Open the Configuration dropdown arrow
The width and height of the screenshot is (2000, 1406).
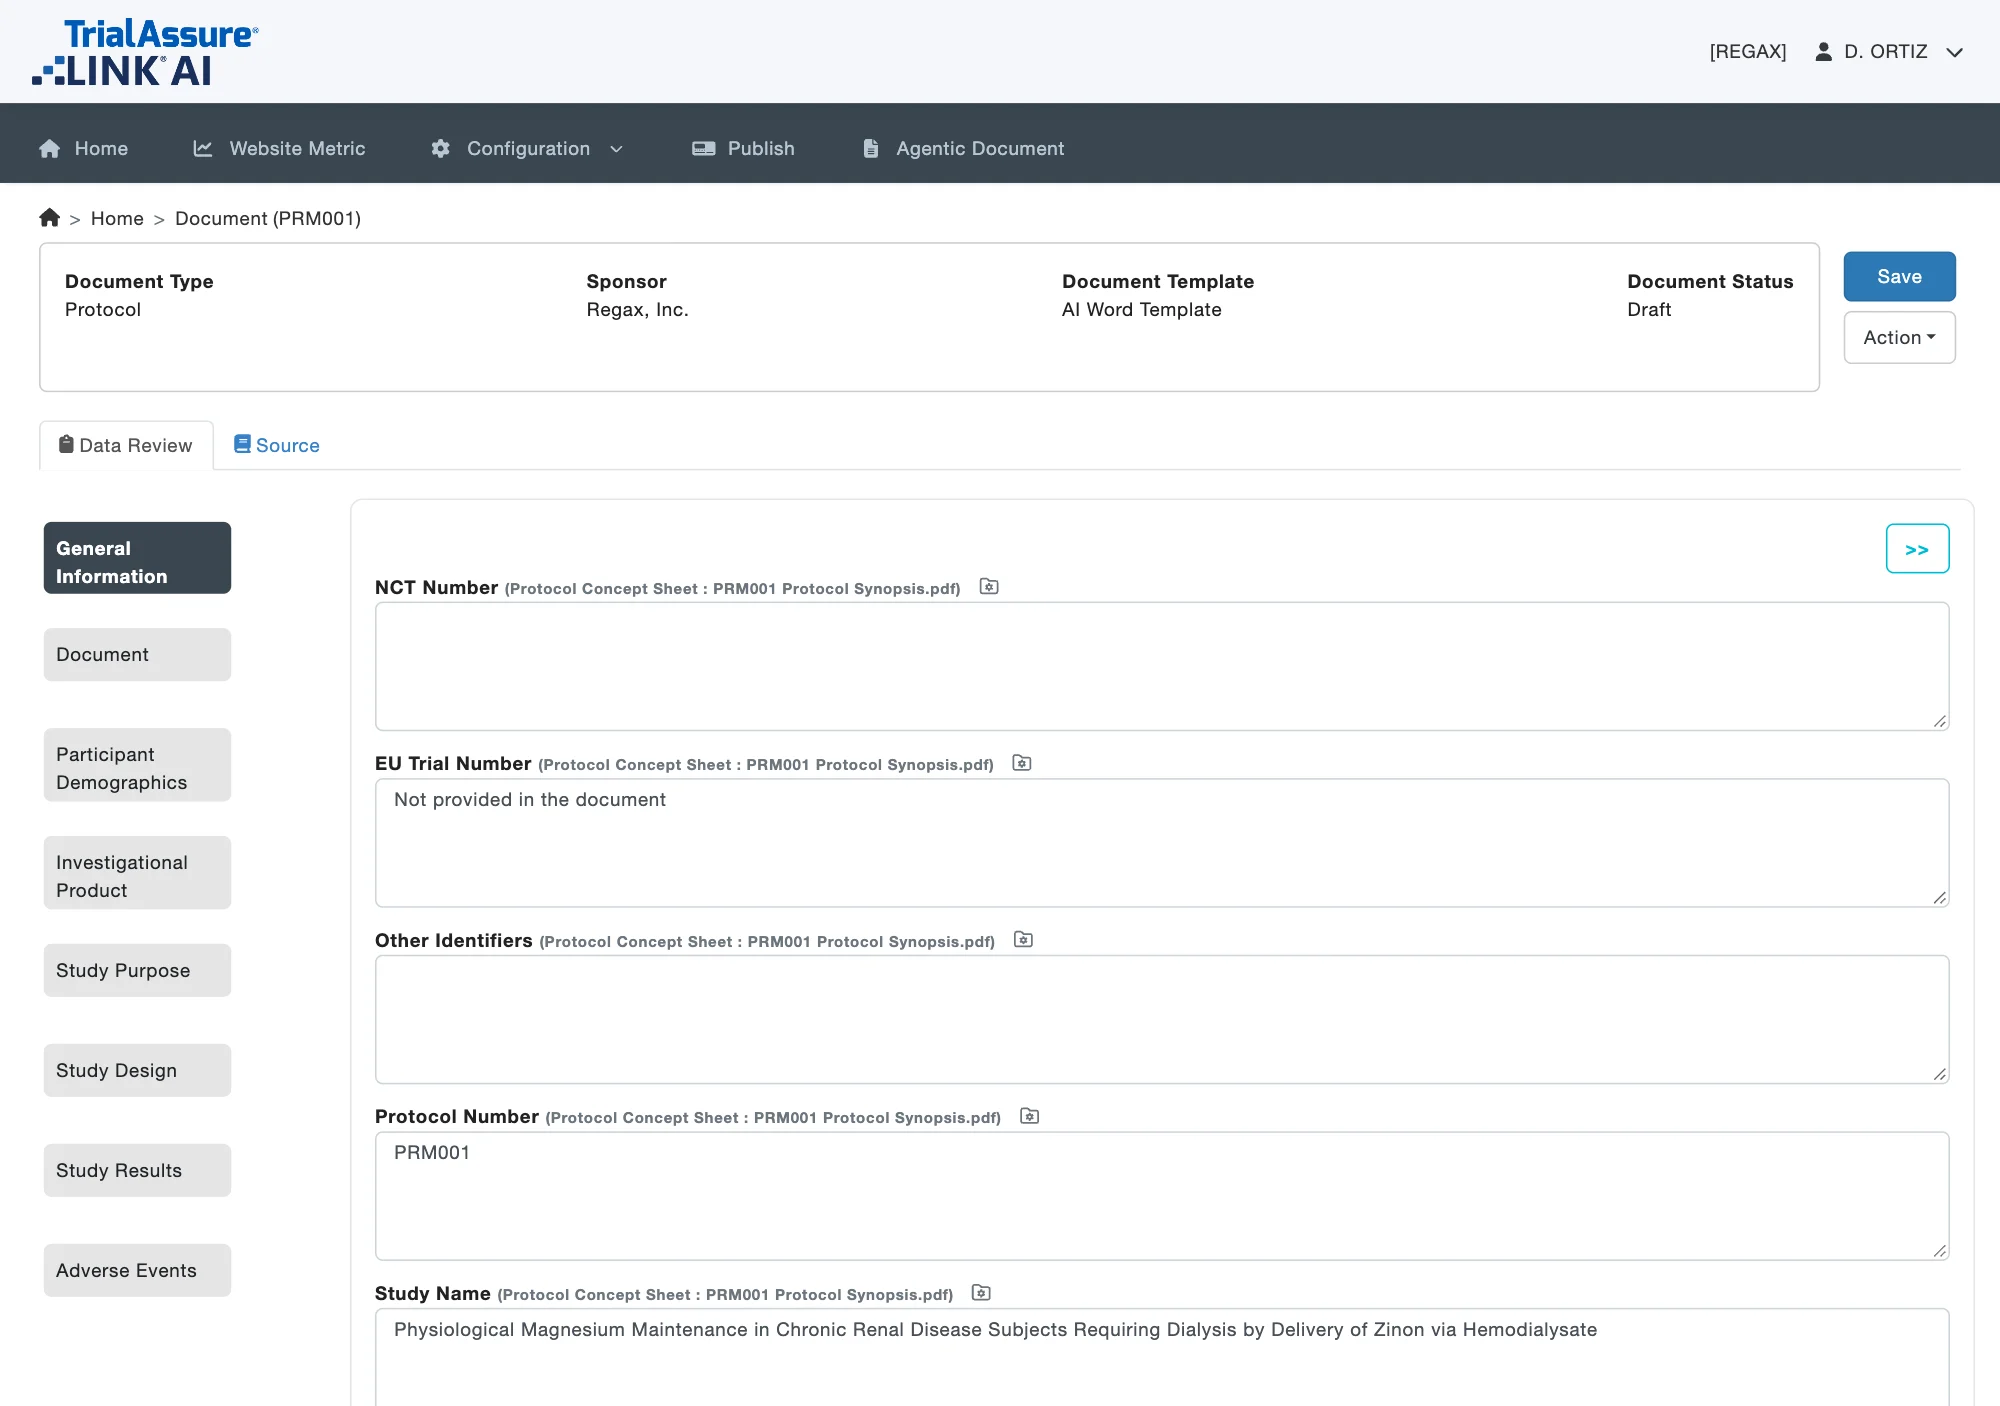click(617, 149)
